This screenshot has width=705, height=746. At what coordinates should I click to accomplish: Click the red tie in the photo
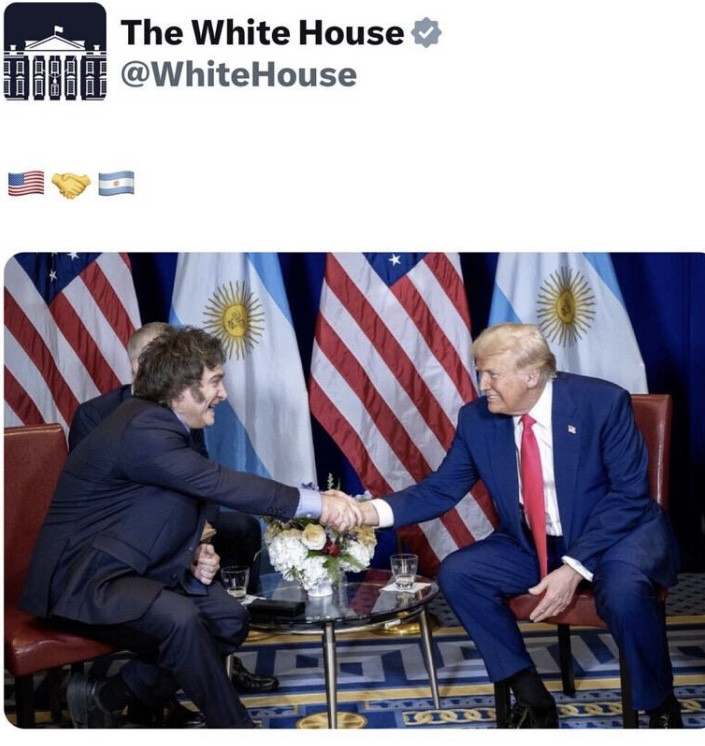click(534, 490)
